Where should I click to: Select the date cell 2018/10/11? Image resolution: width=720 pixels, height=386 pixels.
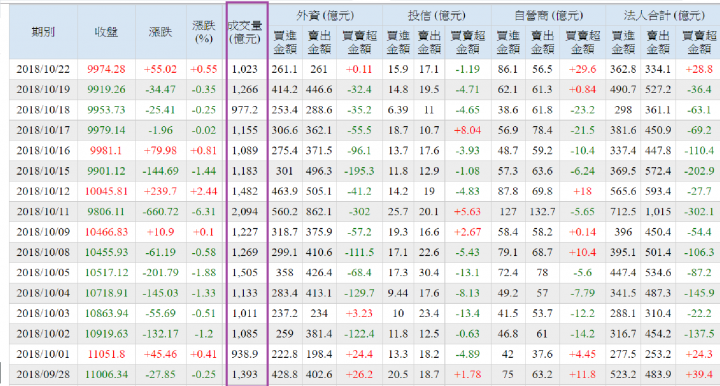(x=43, y=212)
